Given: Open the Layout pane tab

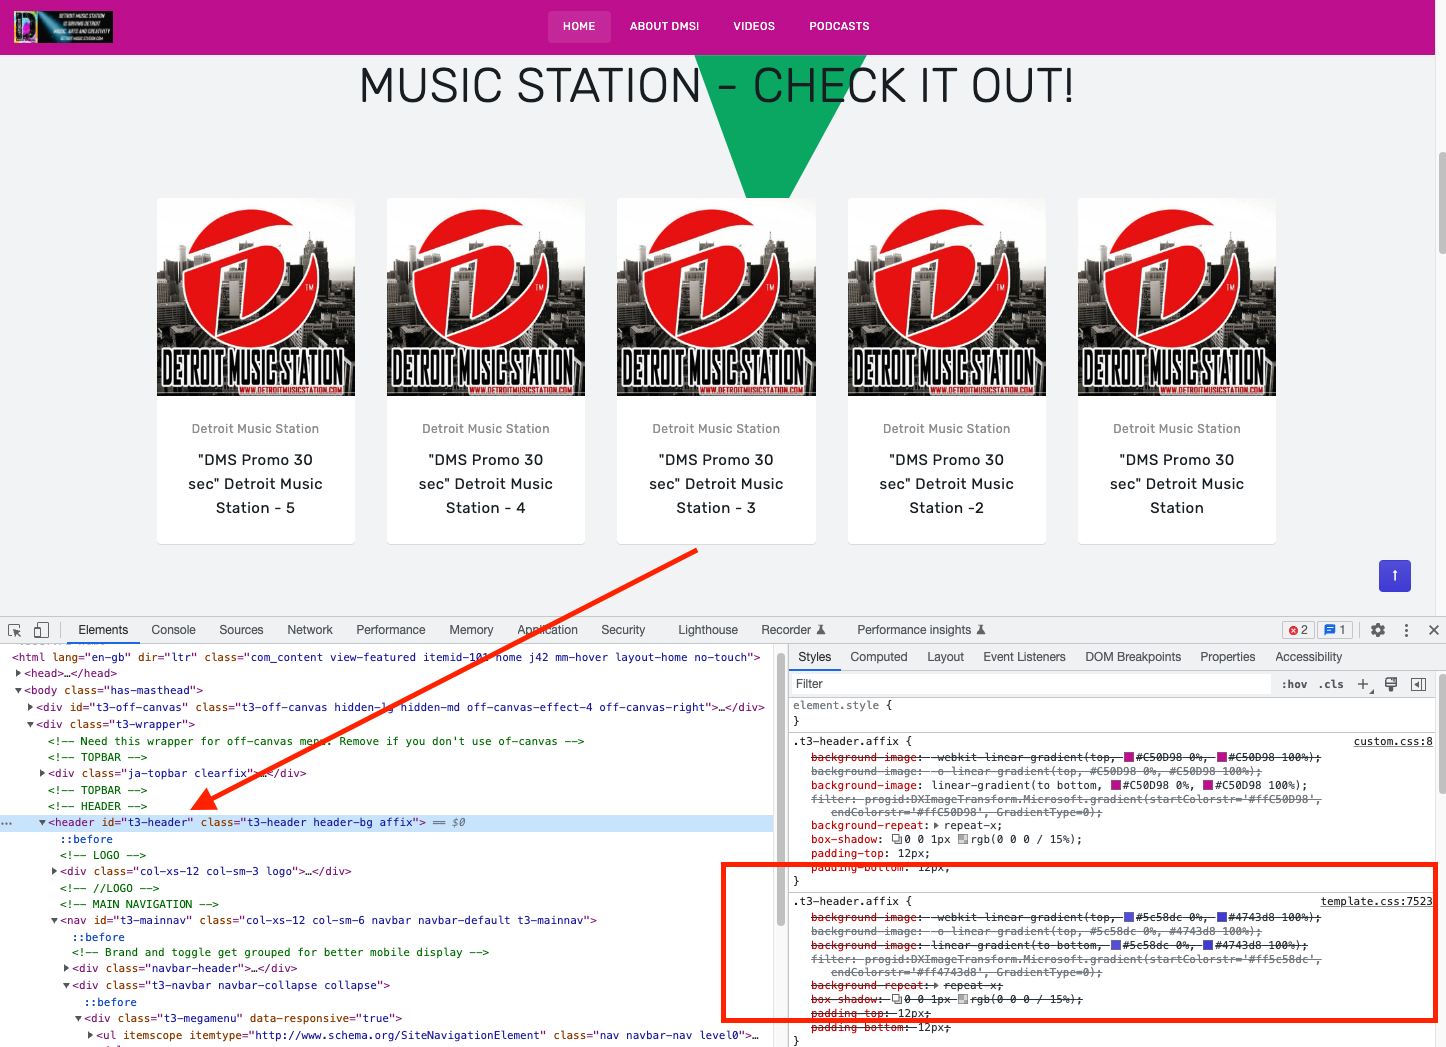Looking at the screenshot, I should click(x=945, y=657).
